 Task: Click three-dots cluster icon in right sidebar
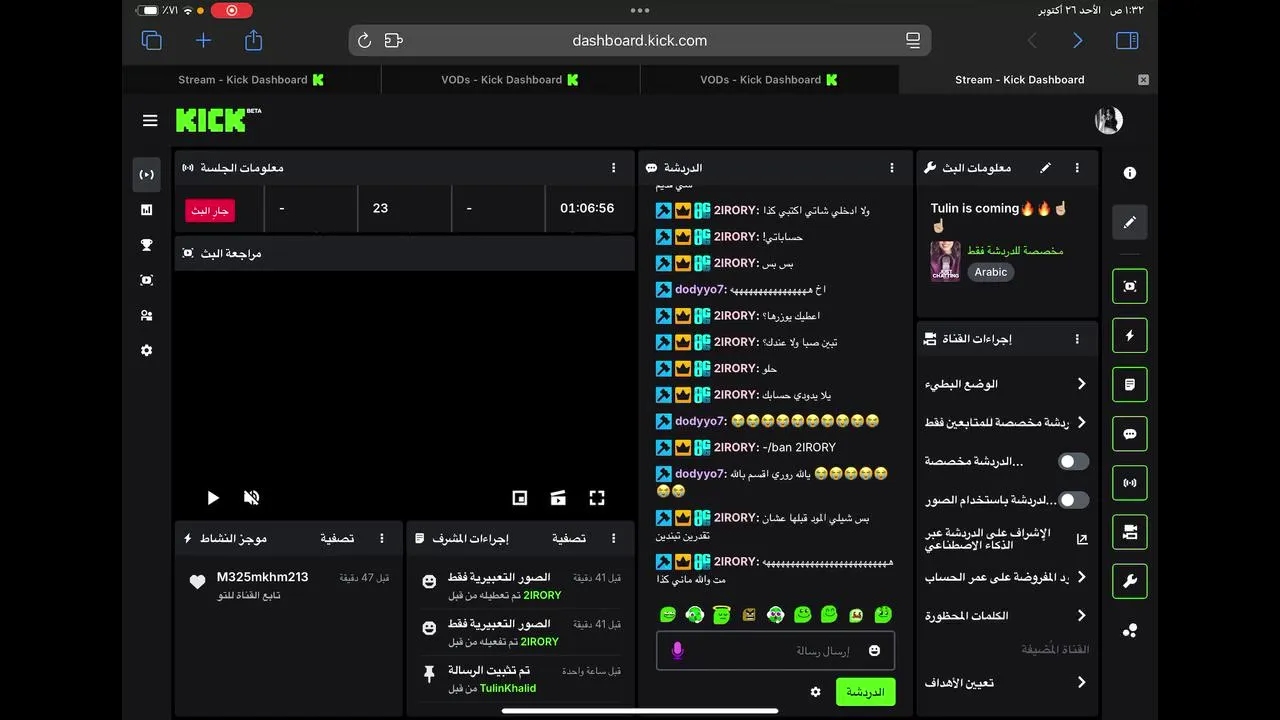tap(1130, 630)
